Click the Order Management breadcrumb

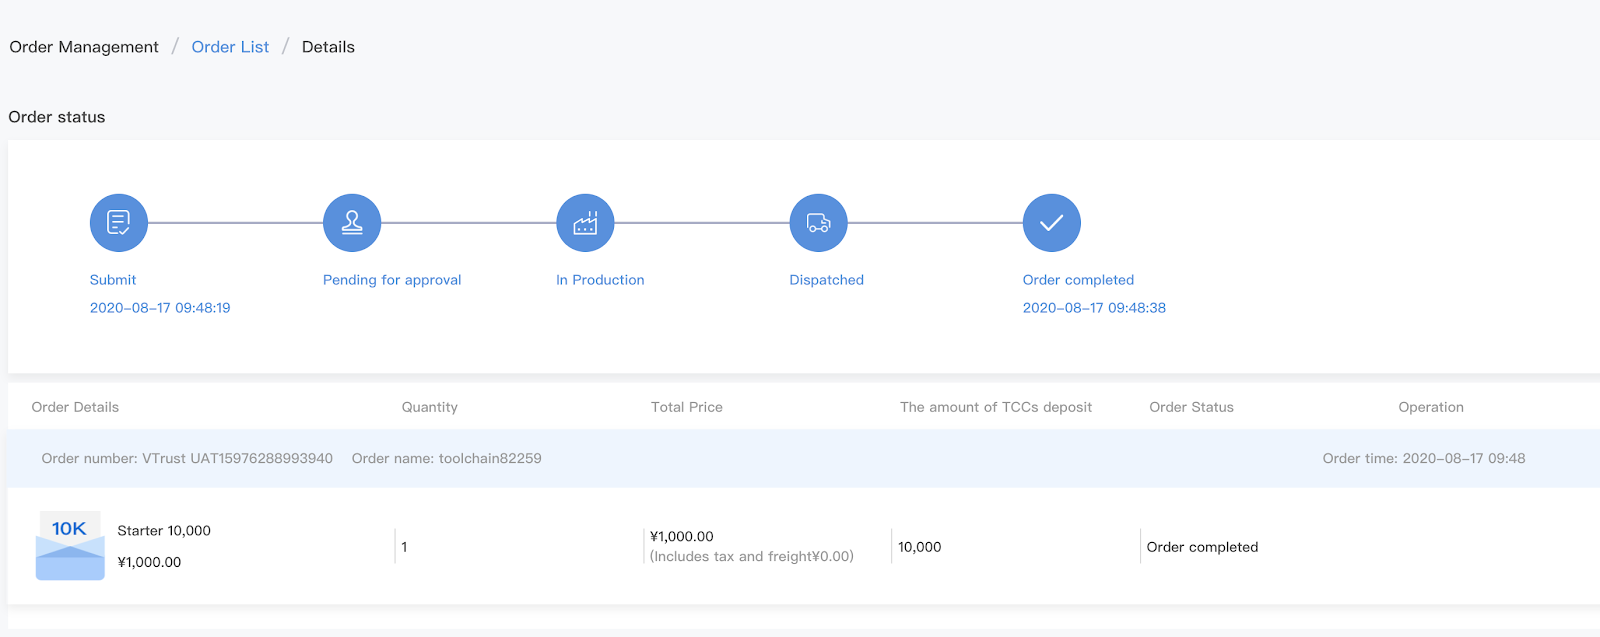[84, 47]
